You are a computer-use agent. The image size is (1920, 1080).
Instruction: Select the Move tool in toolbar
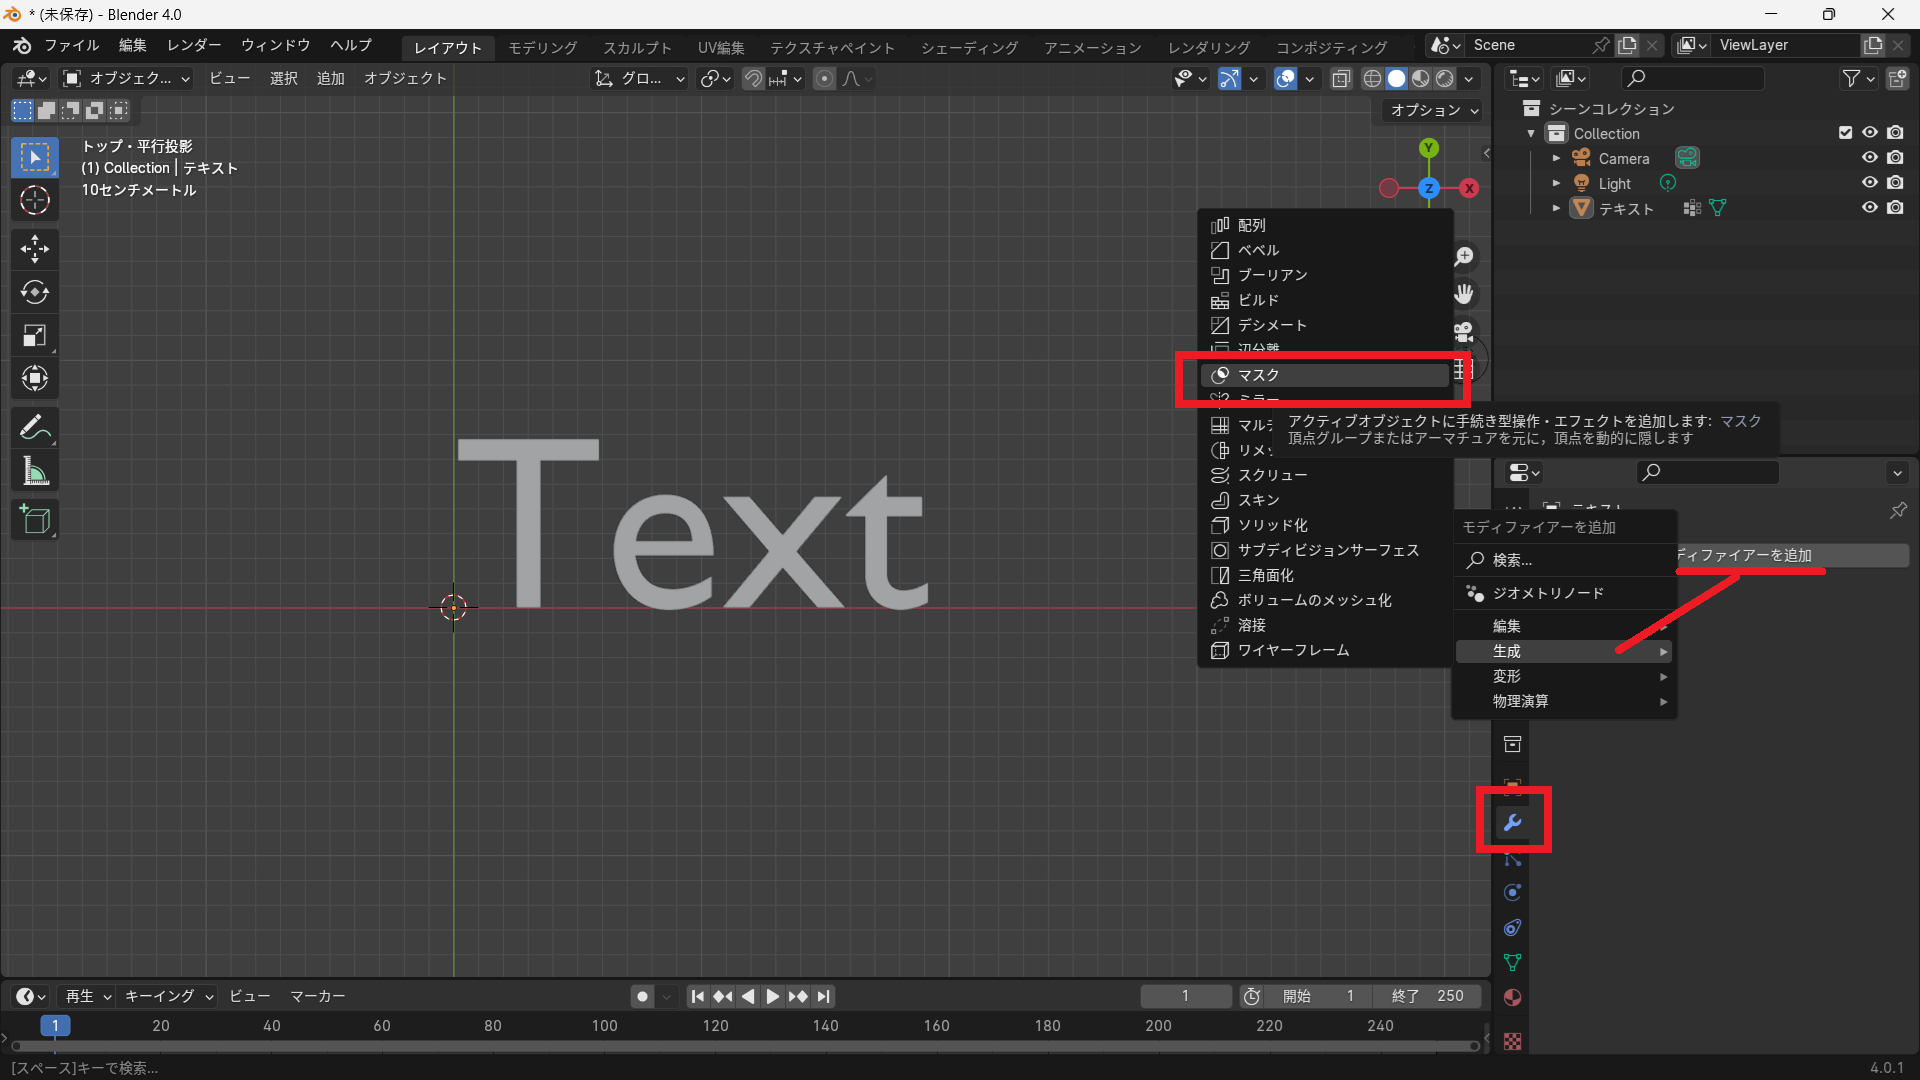pos(35,248)
